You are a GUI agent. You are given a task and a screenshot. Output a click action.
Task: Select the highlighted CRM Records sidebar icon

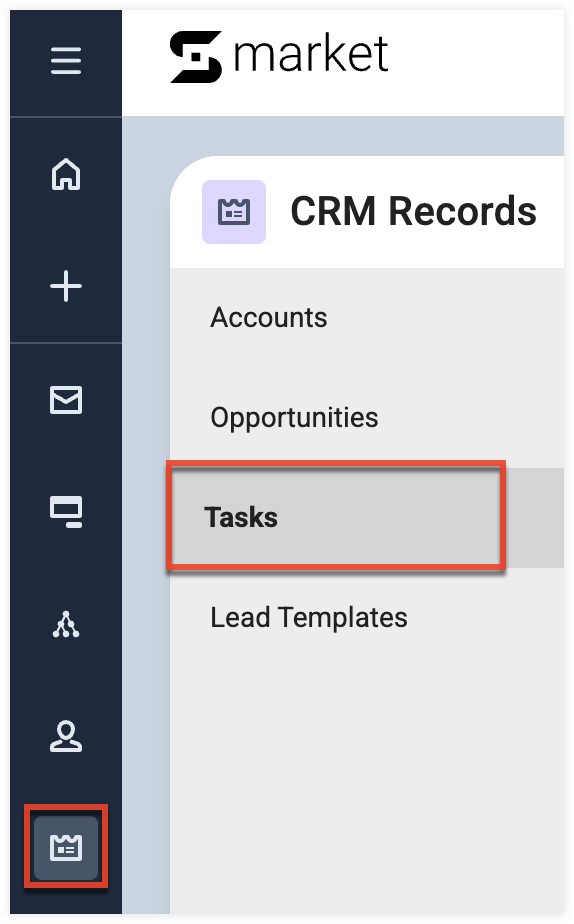click(65, 847)
